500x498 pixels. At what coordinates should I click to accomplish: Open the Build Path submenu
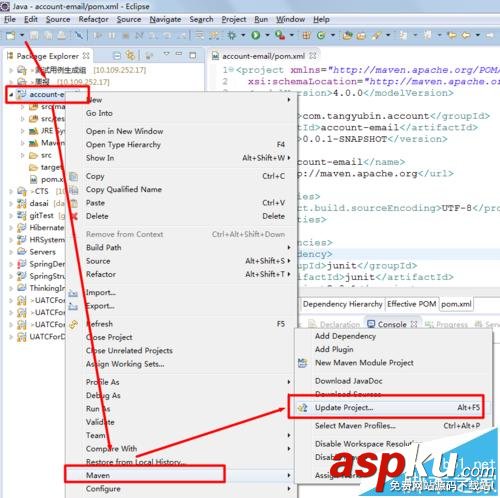(x=180, y=248)
